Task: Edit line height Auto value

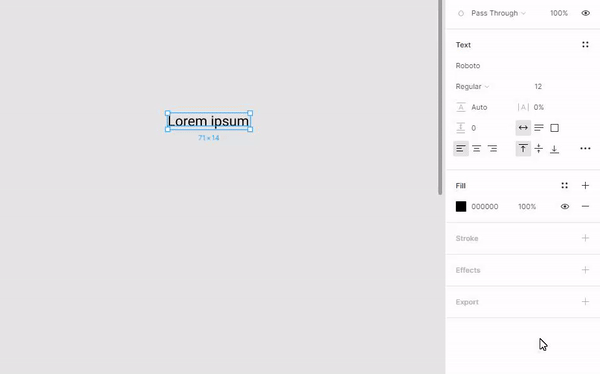Action: pos(479,108)
